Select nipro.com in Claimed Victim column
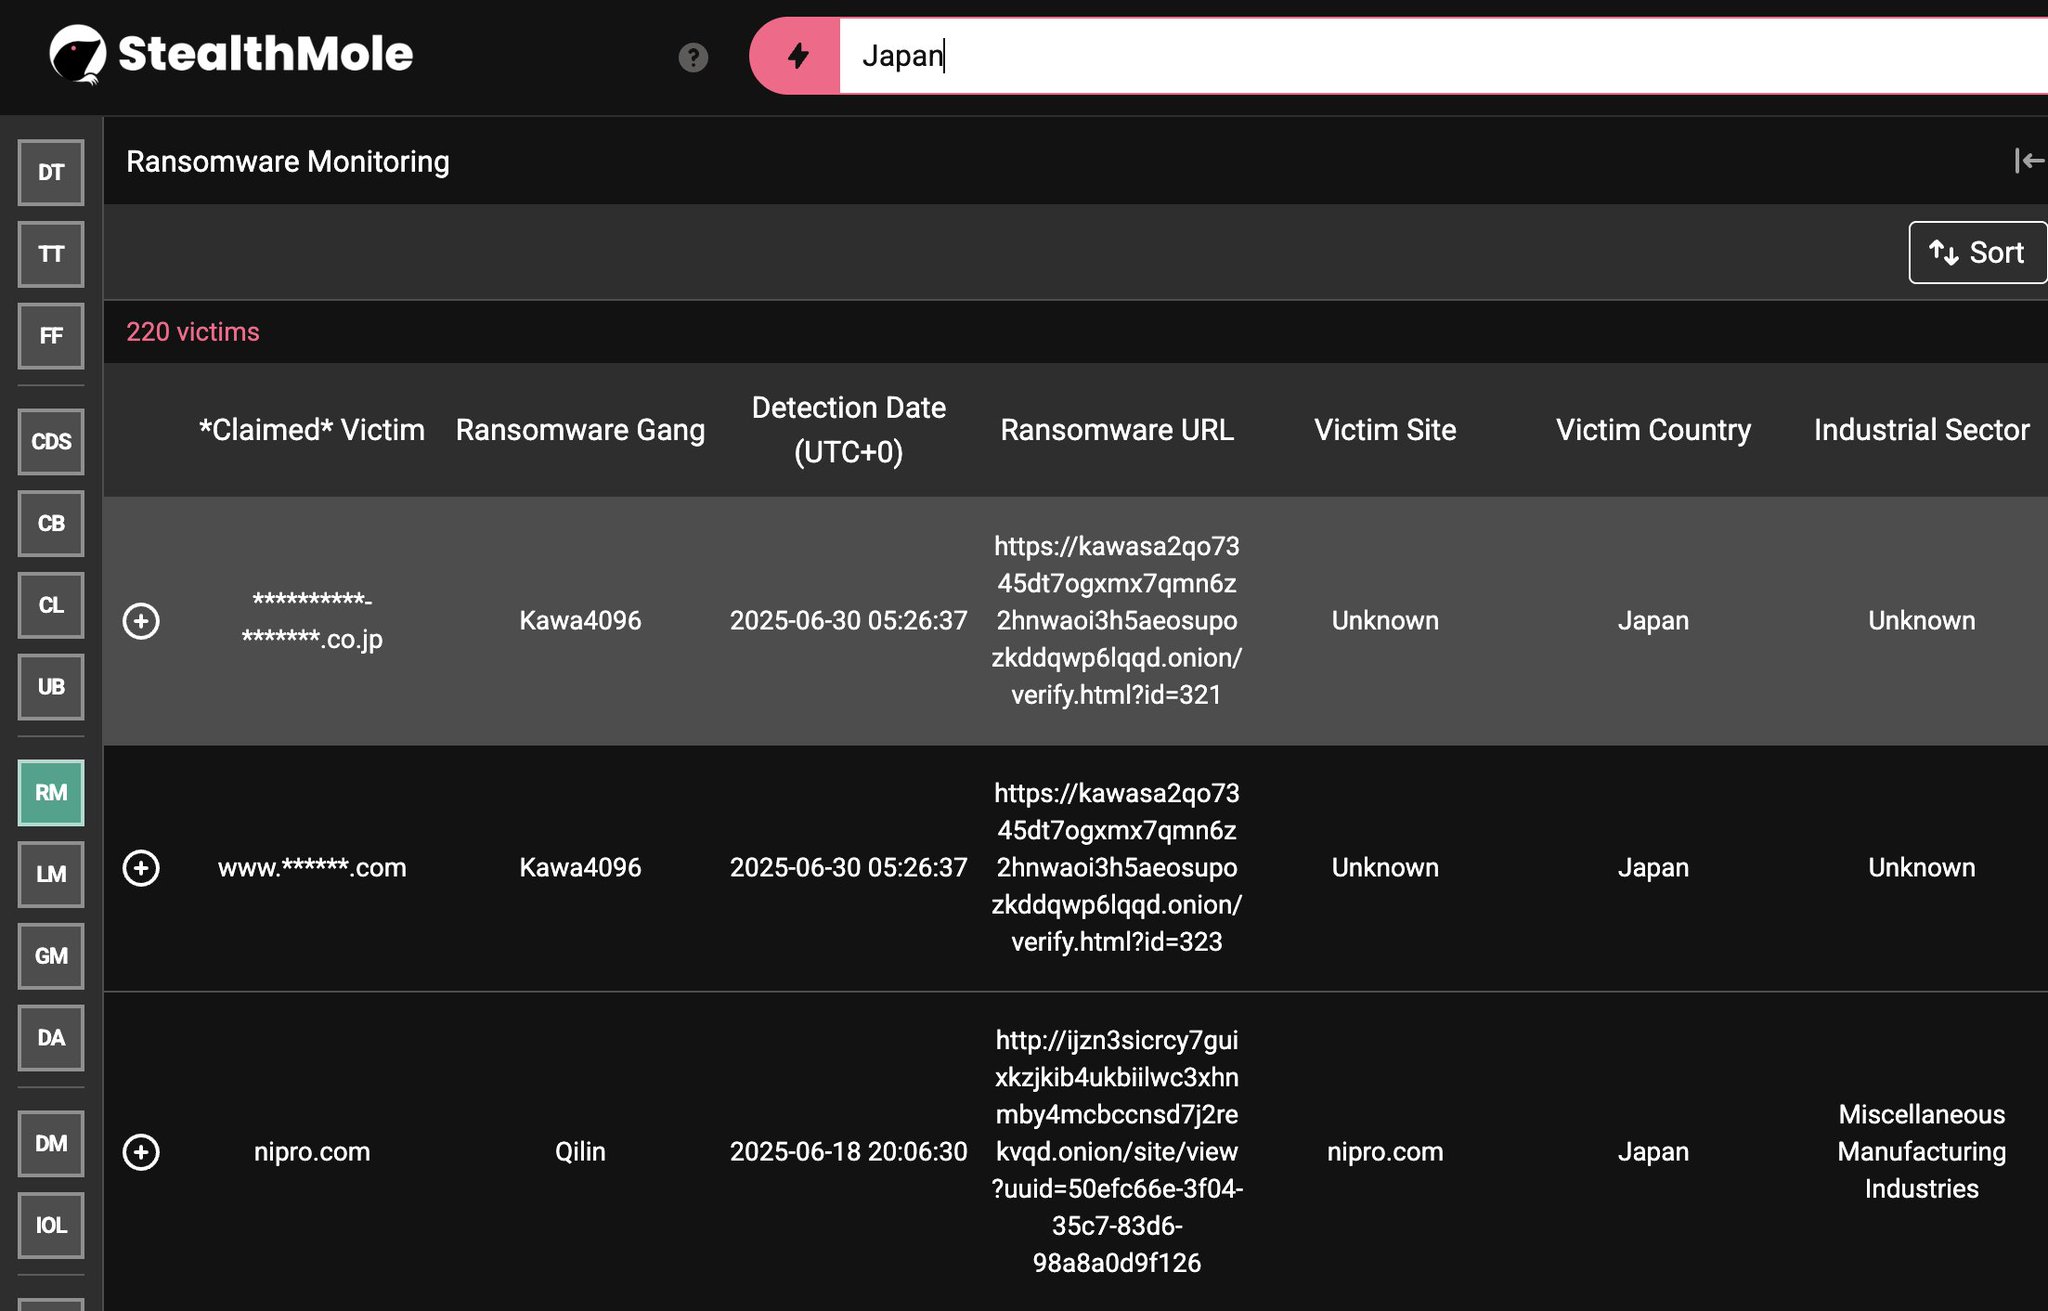 point(312,1152)
